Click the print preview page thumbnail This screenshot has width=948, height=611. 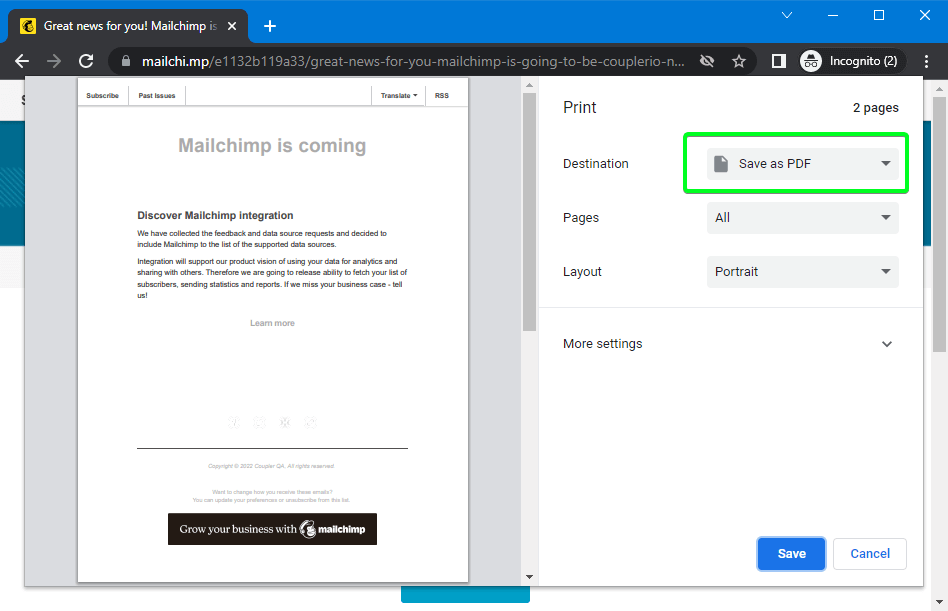pos(273,330)
